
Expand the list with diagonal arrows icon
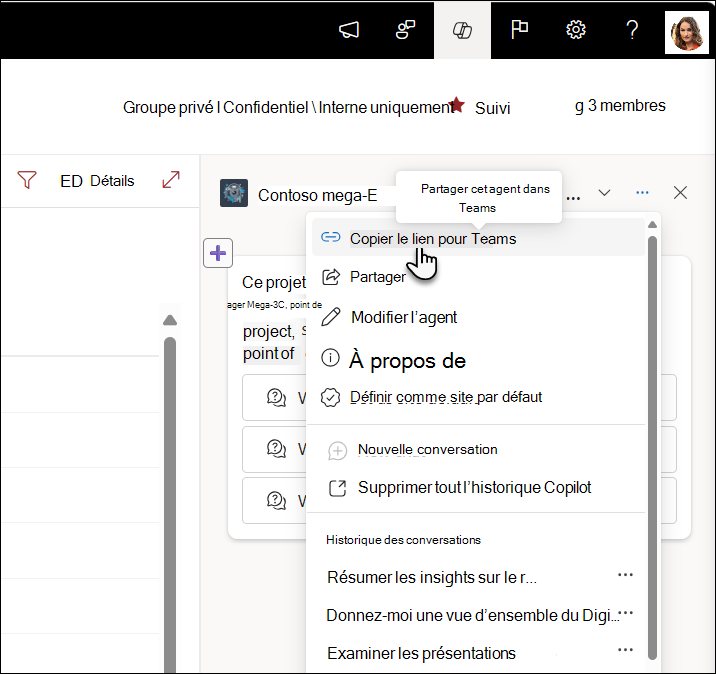point(171,179)
